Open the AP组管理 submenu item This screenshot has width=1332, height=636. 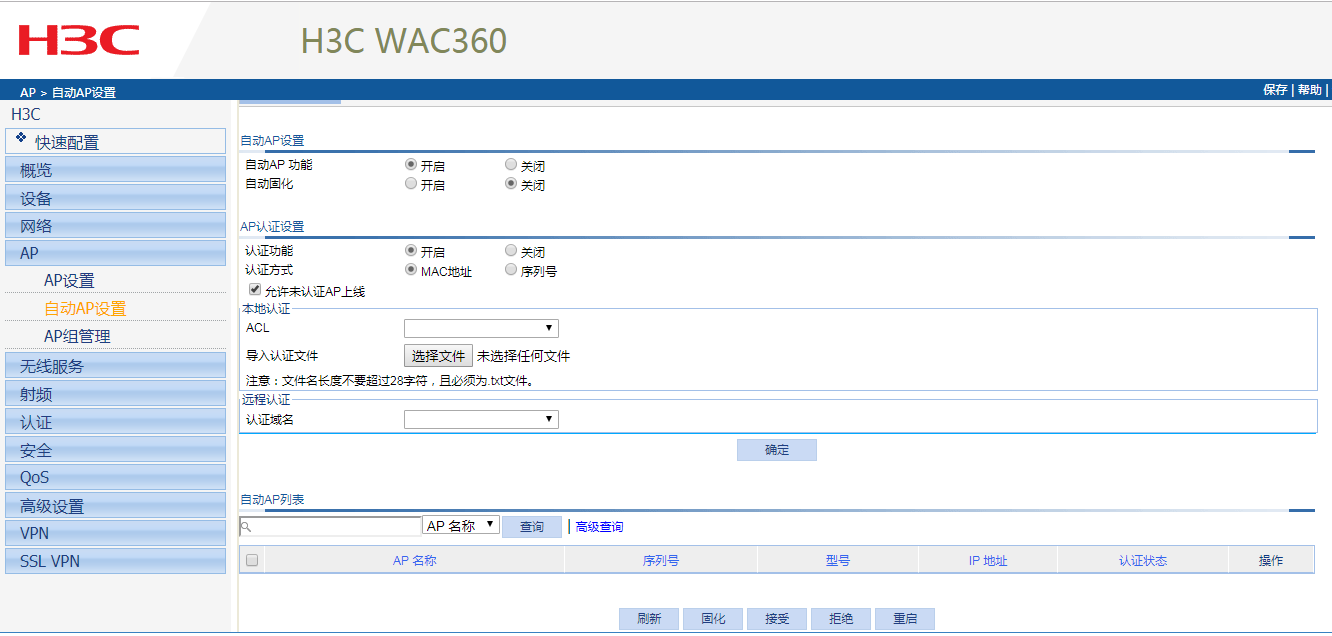(x=77, y=337)
